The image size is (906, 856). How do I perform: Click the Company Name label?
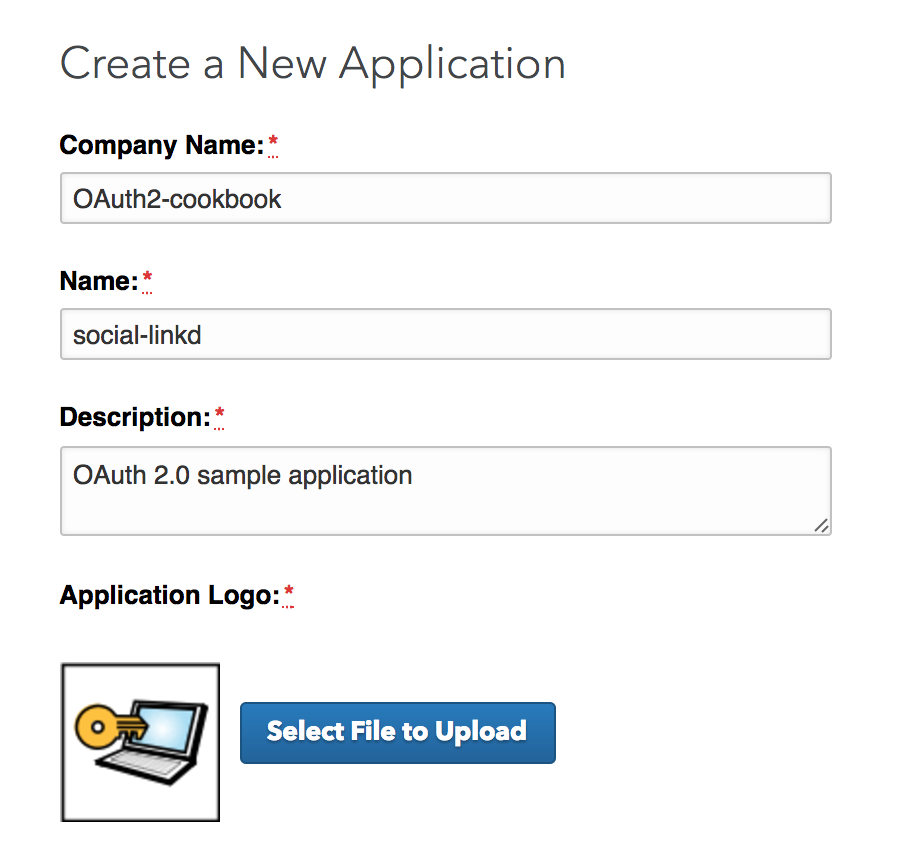(x=162, y=145)
